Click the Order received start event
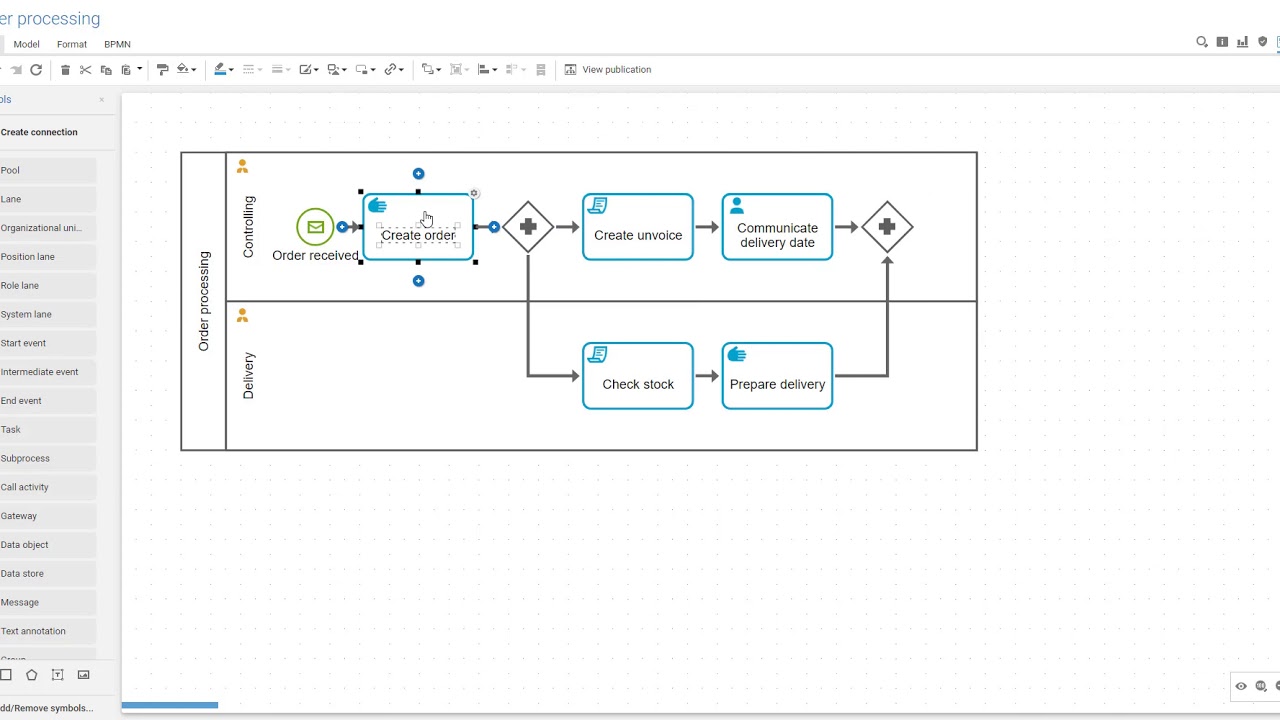This screenshot has width=1280, height=720. click(315, 227)
